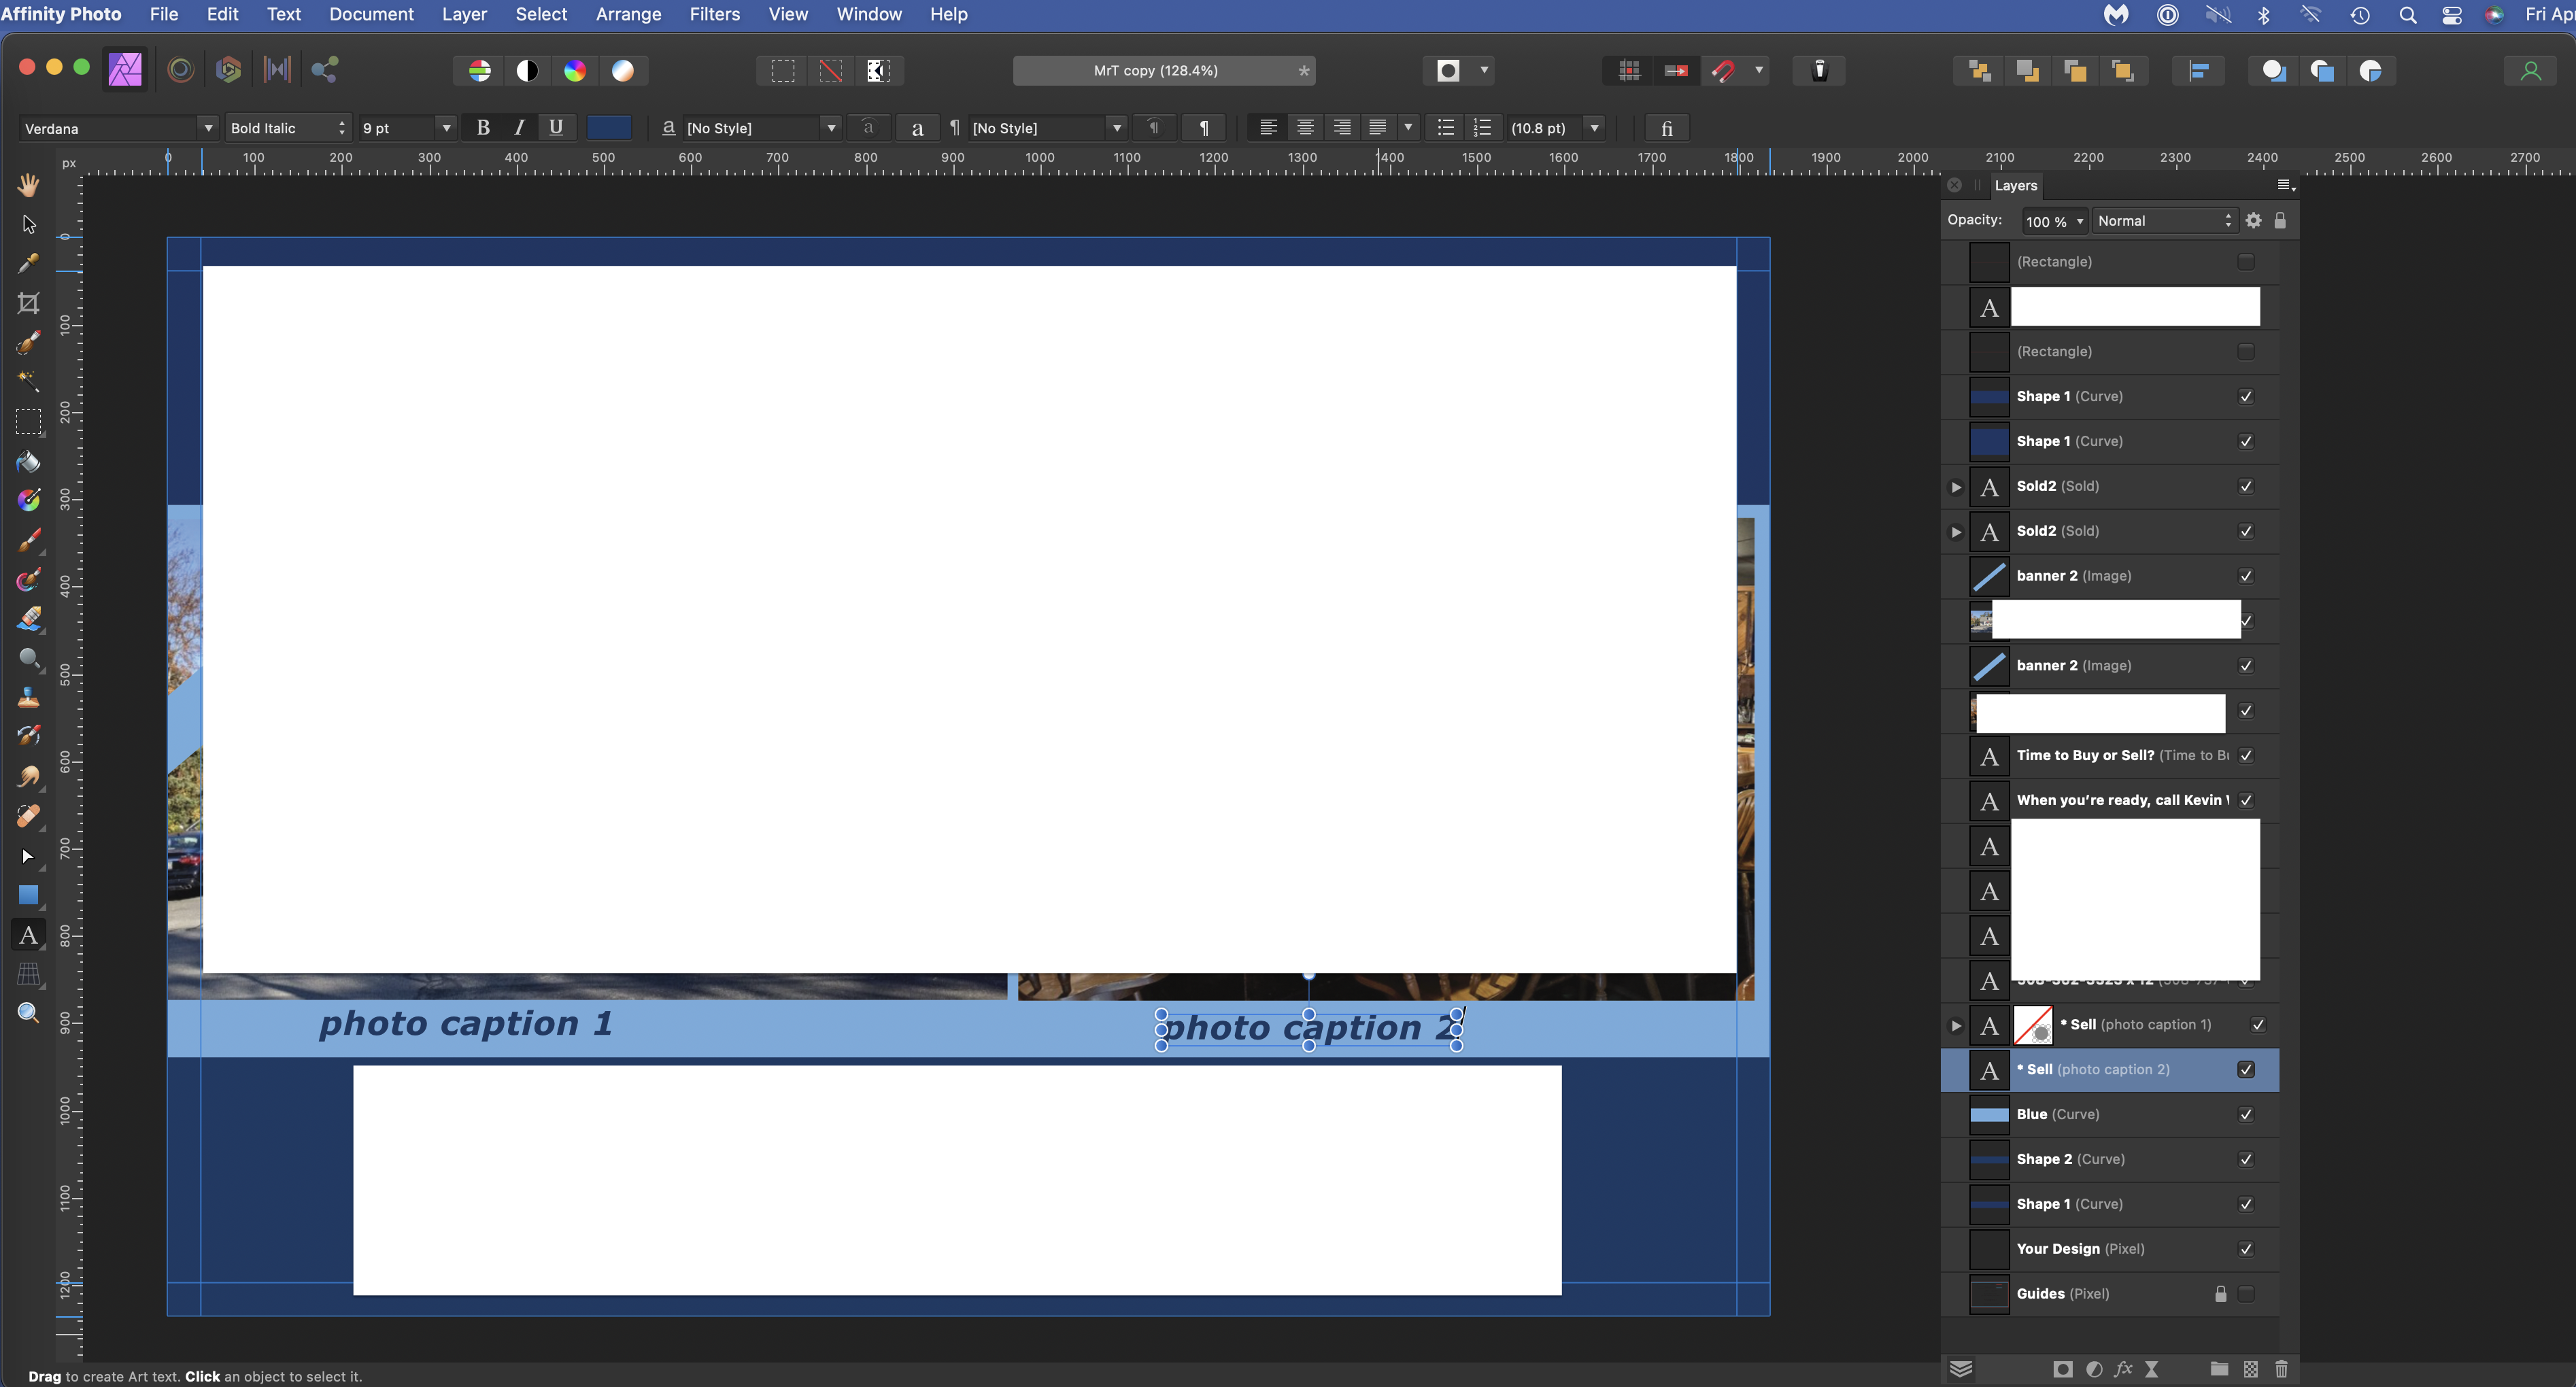Select the MrT copy (128.4%) document title
The width and height of the screenshot is (2576, 1387).
[1156, 70]
